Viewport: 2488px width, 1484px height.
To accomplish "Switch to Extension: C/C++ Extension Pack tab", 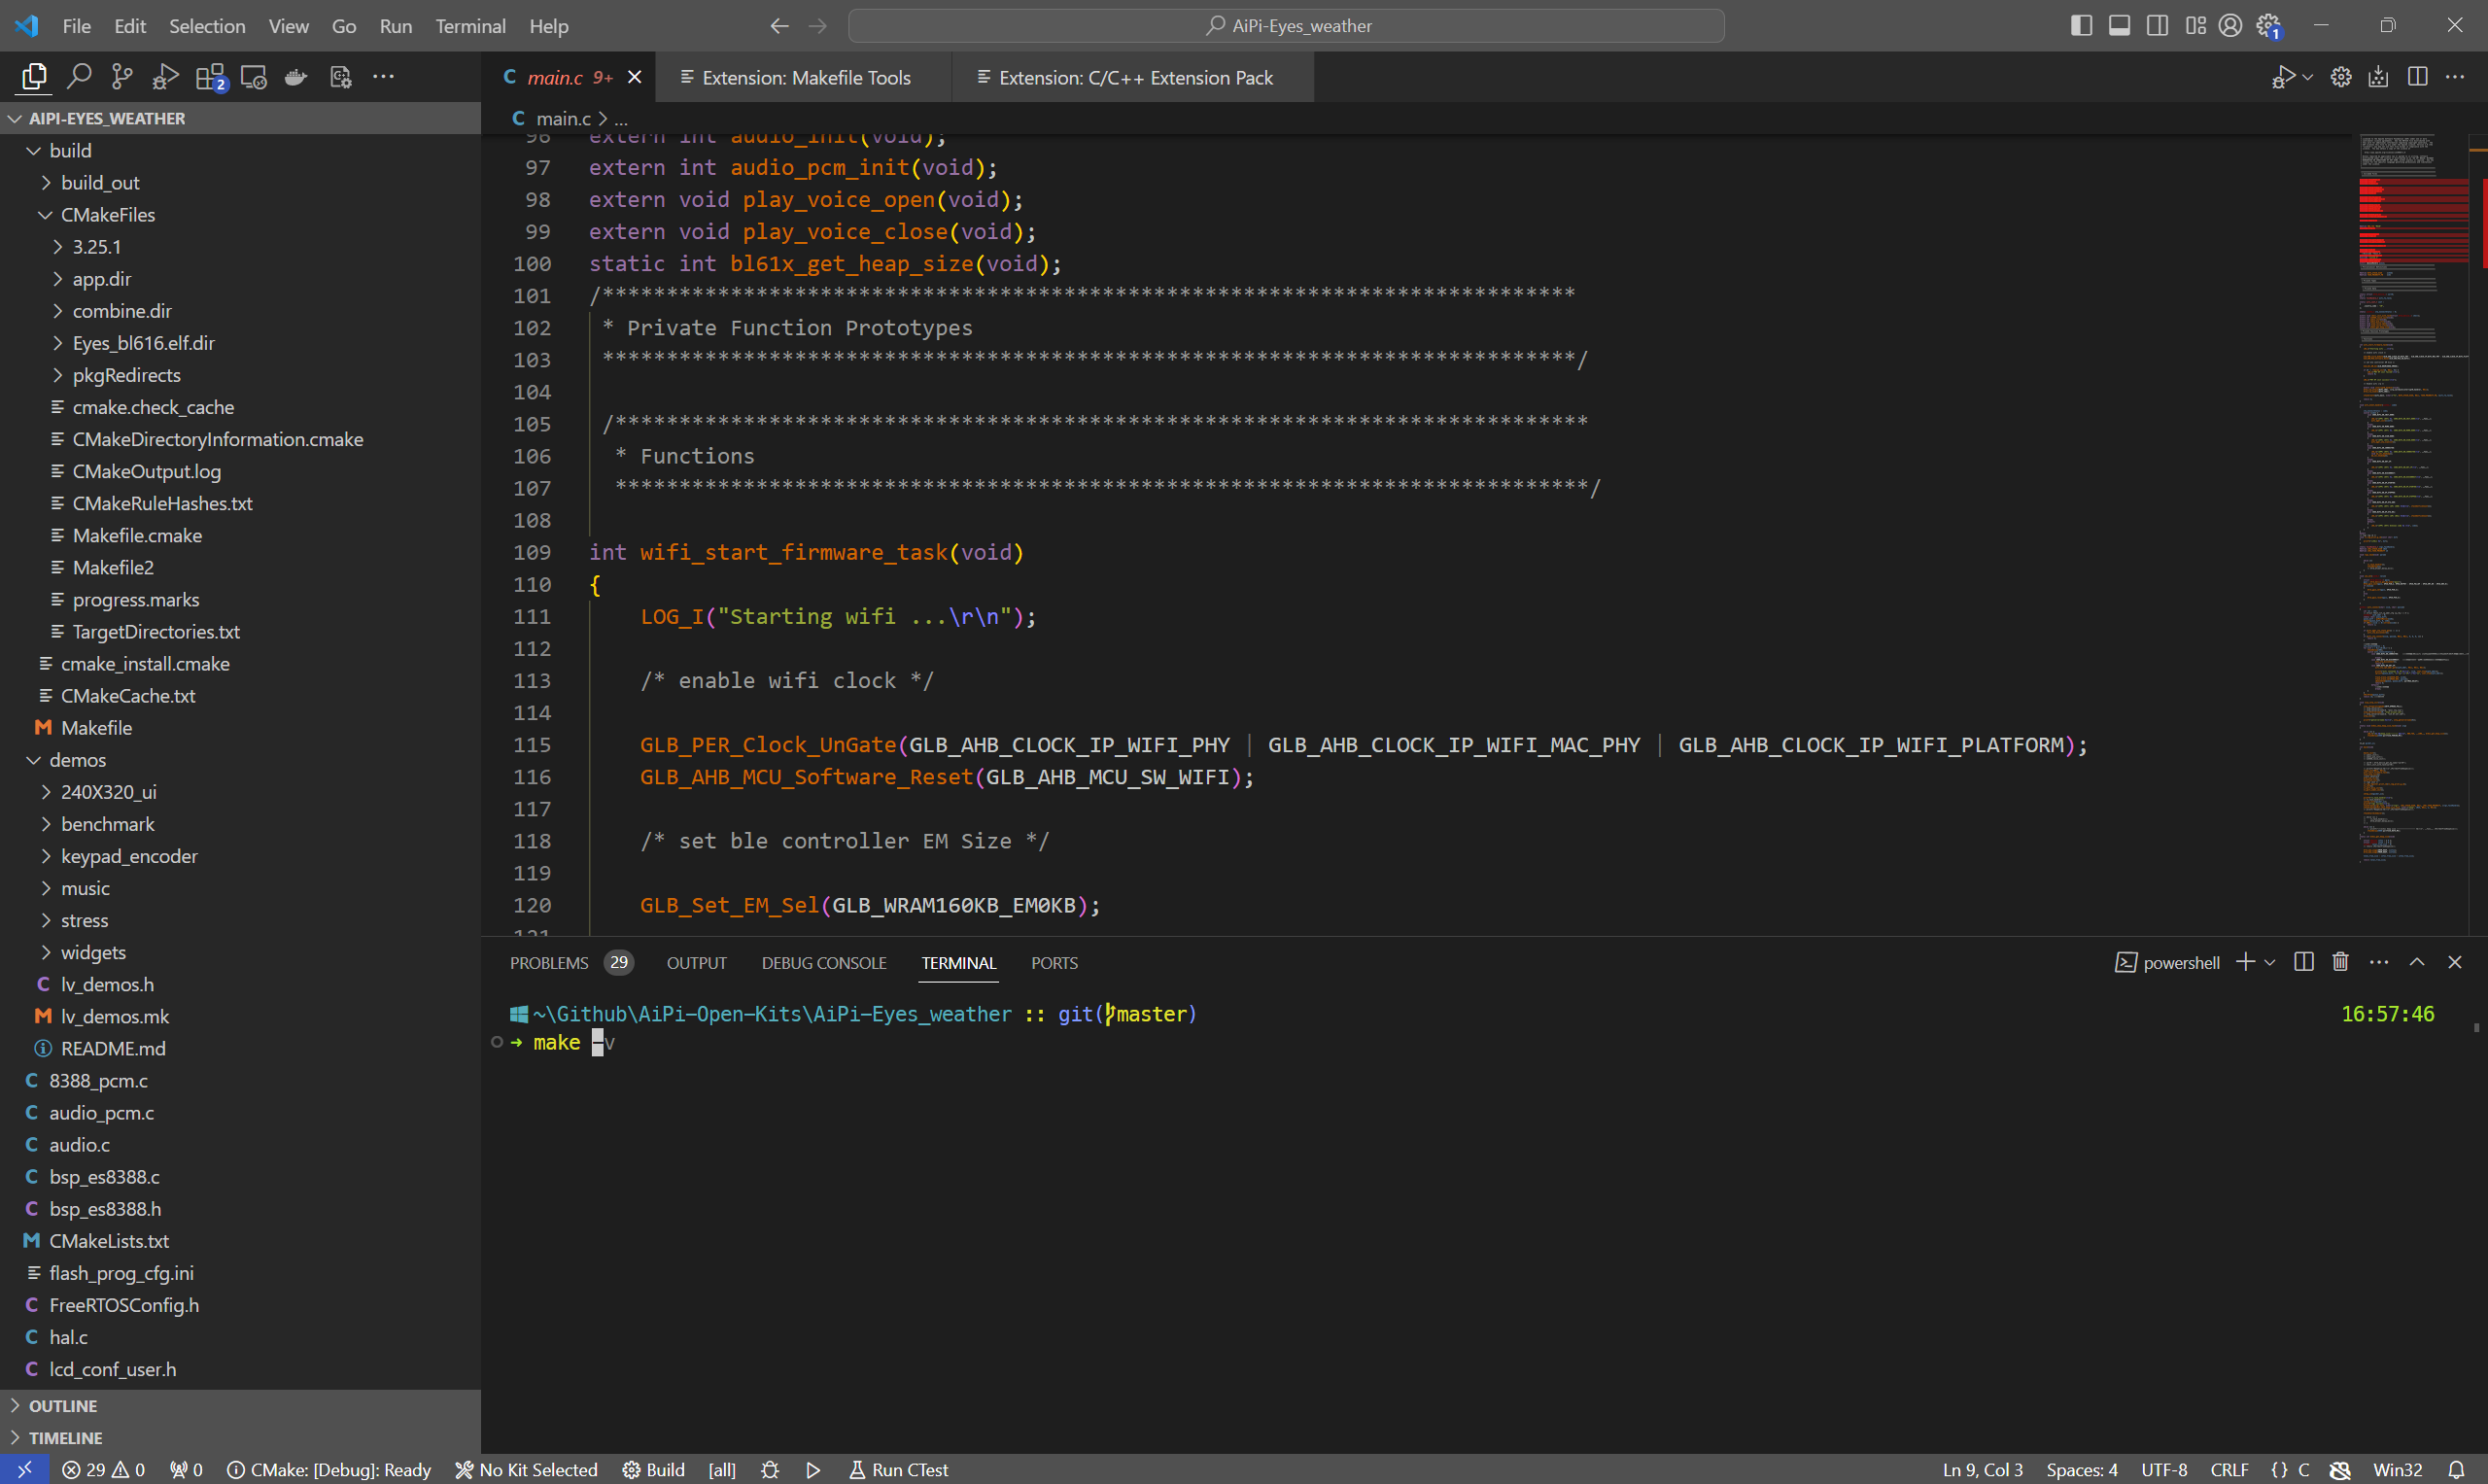I will pos(1135,78).
